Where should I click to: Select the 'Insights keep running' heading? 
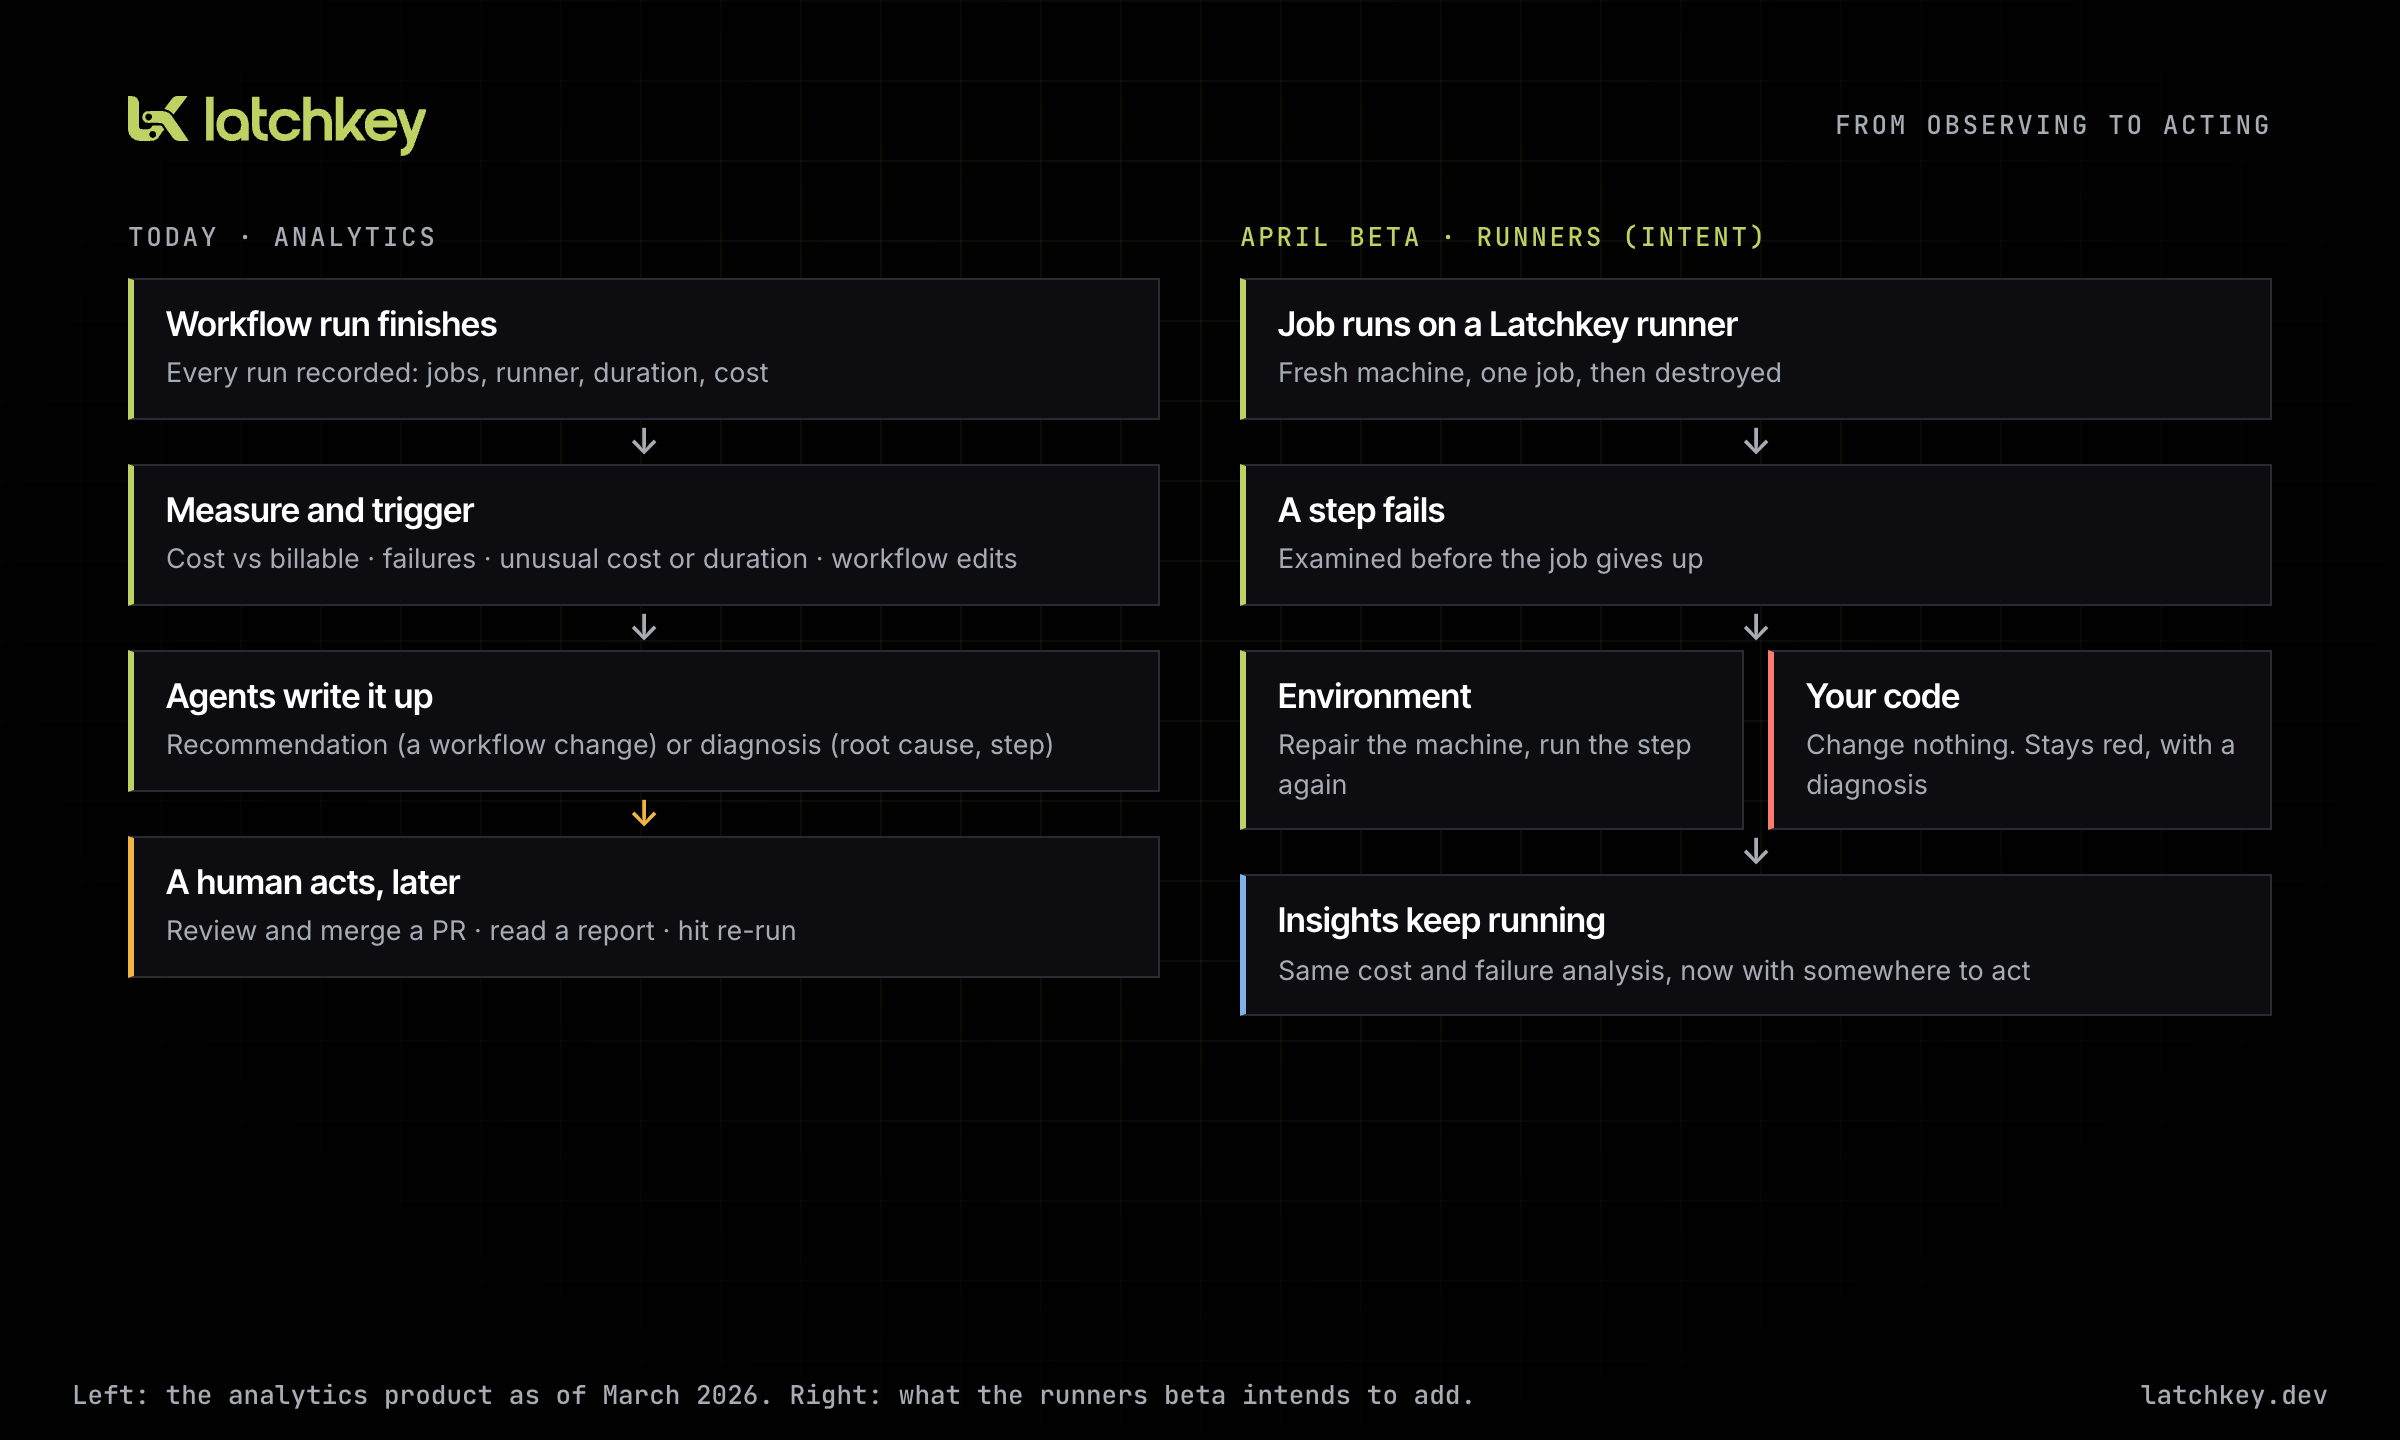click(1441, 920)
